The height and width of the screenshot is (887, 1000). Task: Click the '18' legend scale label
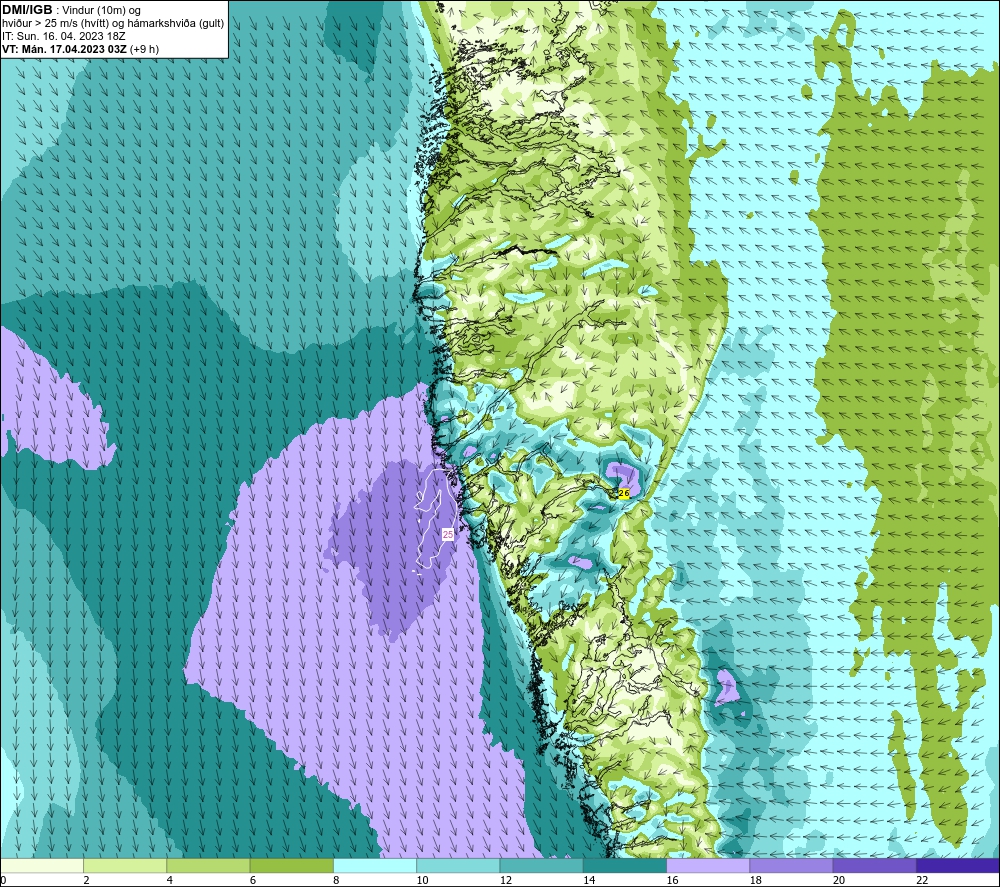click(x=755, y=880)
